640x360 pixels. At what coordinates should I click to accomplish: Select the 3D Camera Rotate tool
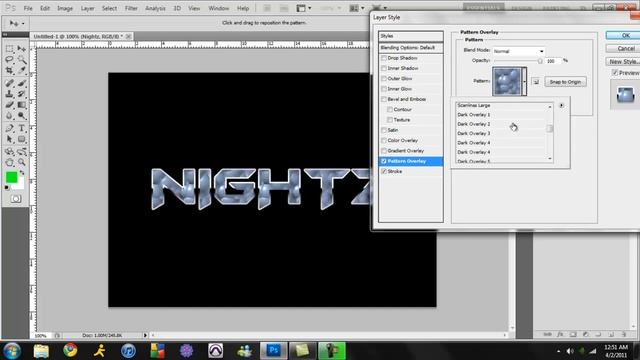click(x=22, y=152)
